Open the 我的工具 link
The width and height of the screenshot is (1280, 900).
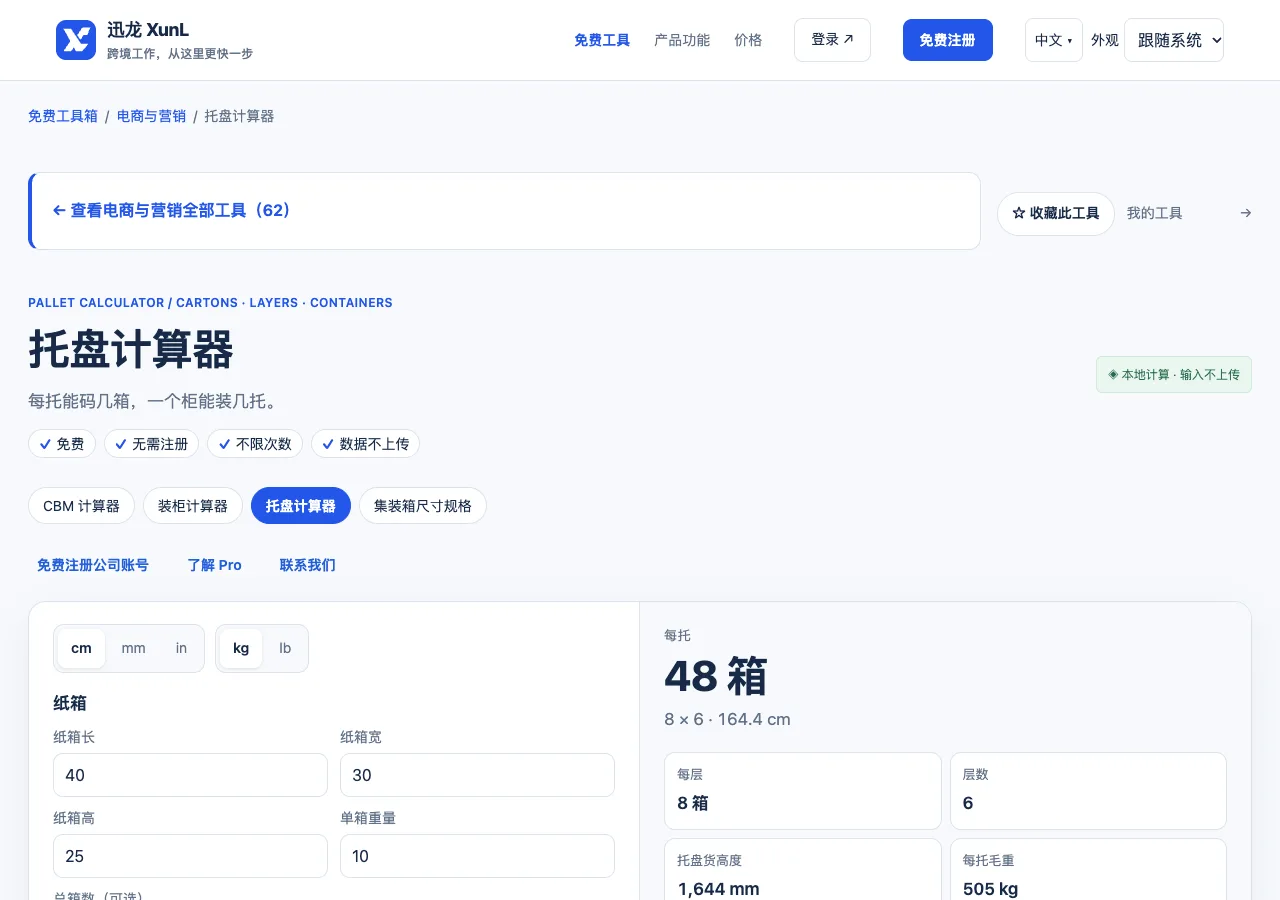1155,213
